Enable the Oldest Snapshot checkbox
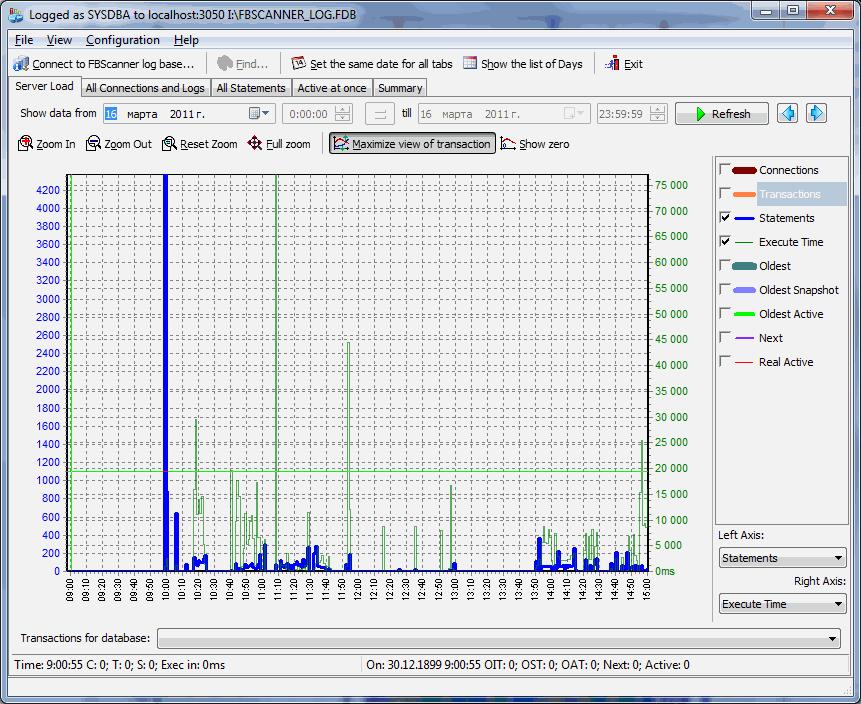 click(725, 290)
